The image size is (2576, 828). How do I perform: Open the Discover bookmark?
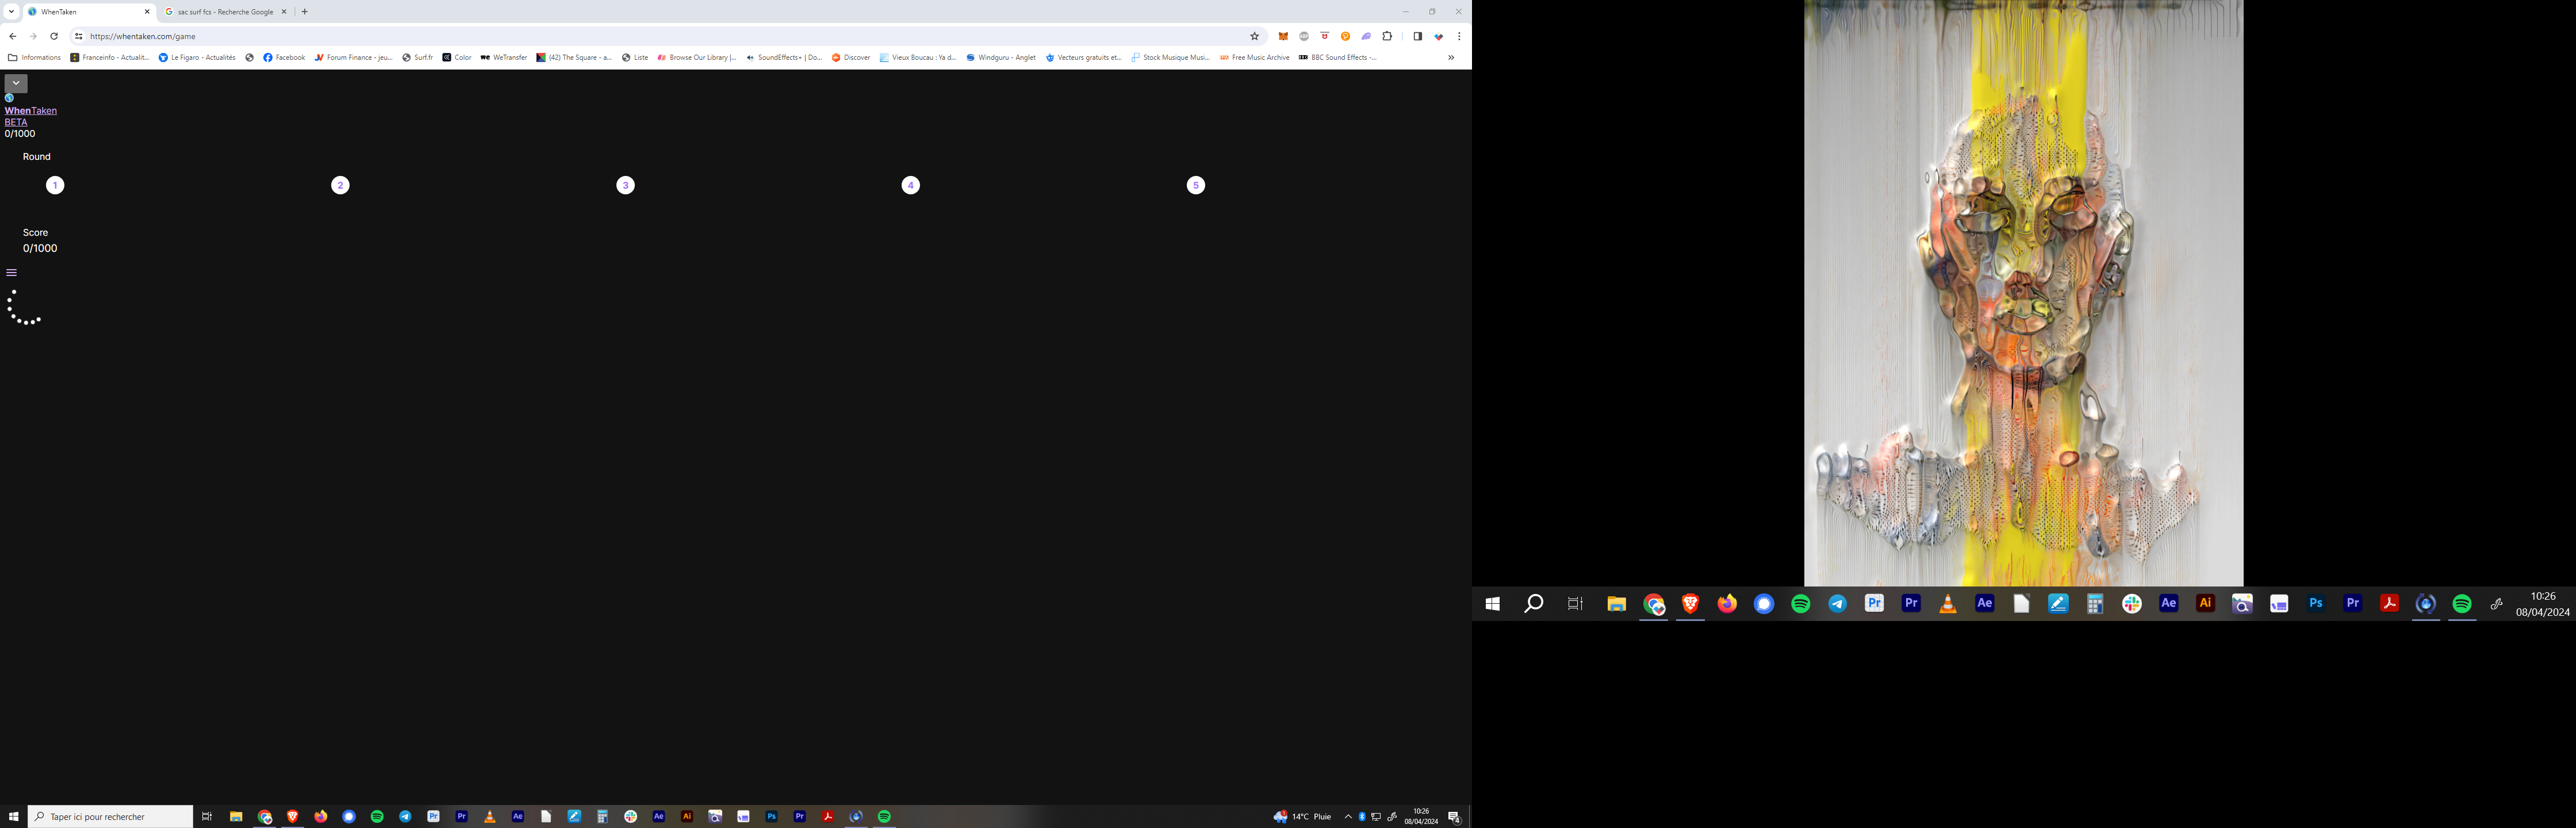click(x=851, y=57)
